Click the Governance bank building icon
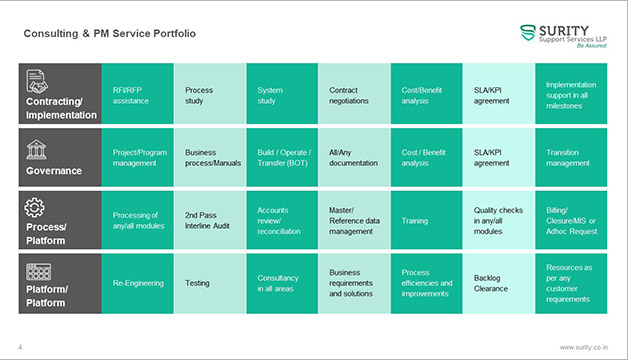 tap(36, 150)
